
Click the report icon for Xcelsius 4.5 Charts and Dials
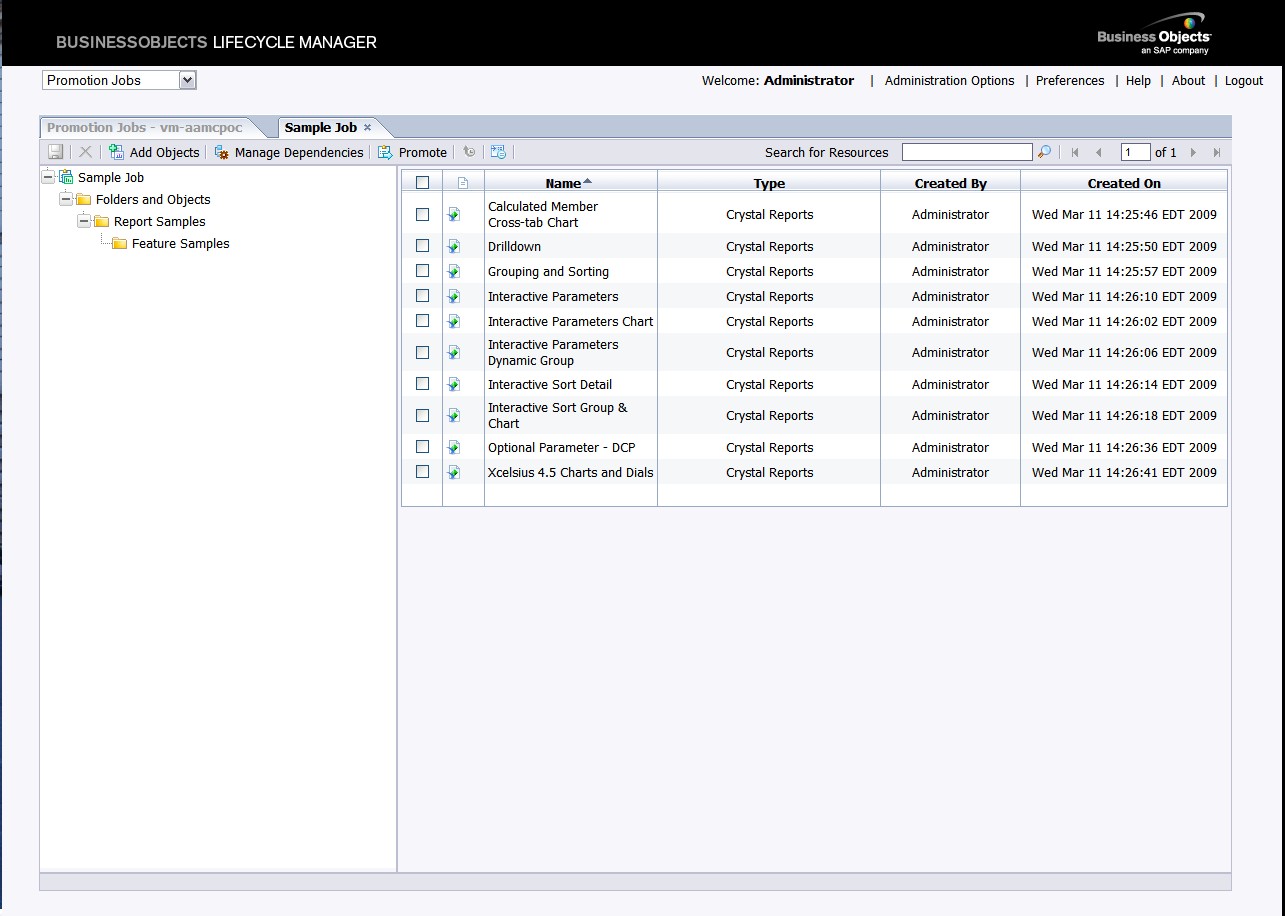(454, 472)
